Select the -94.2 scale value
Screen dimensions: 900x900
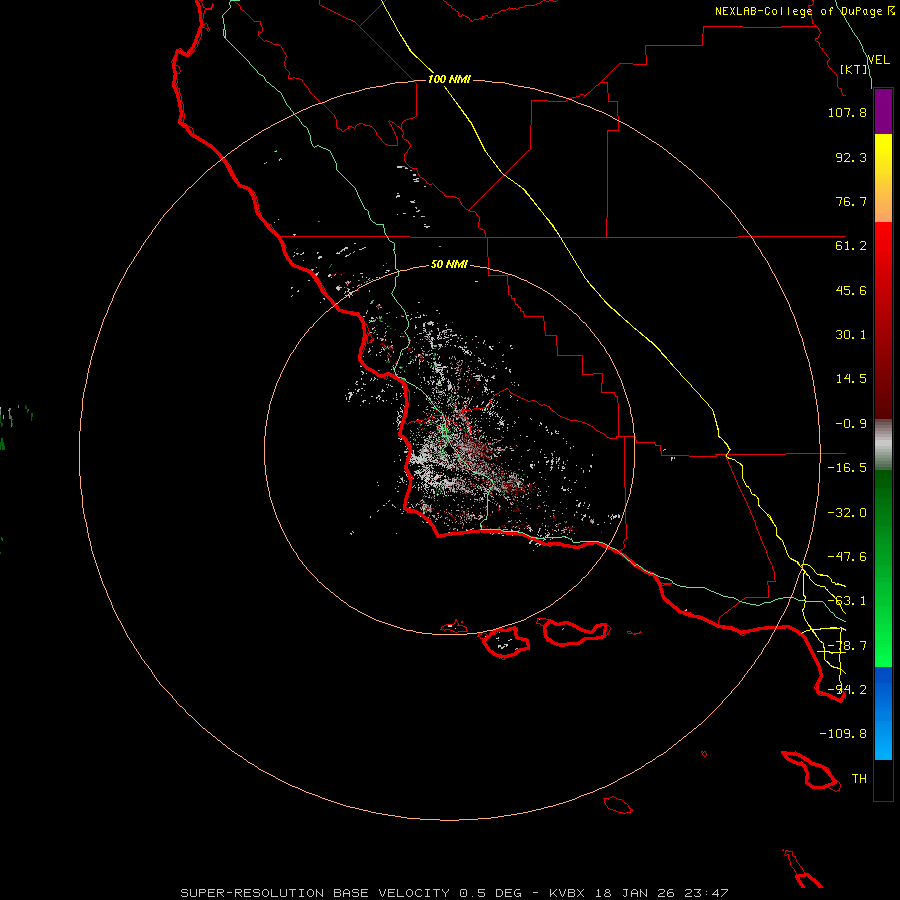(x=847, y=690)
